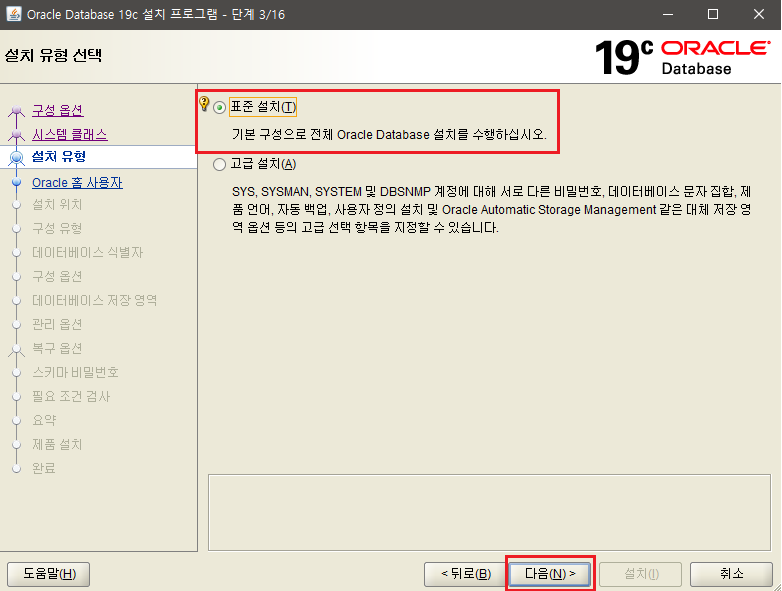Click the 제품 설치 step

tap(57, 444)
